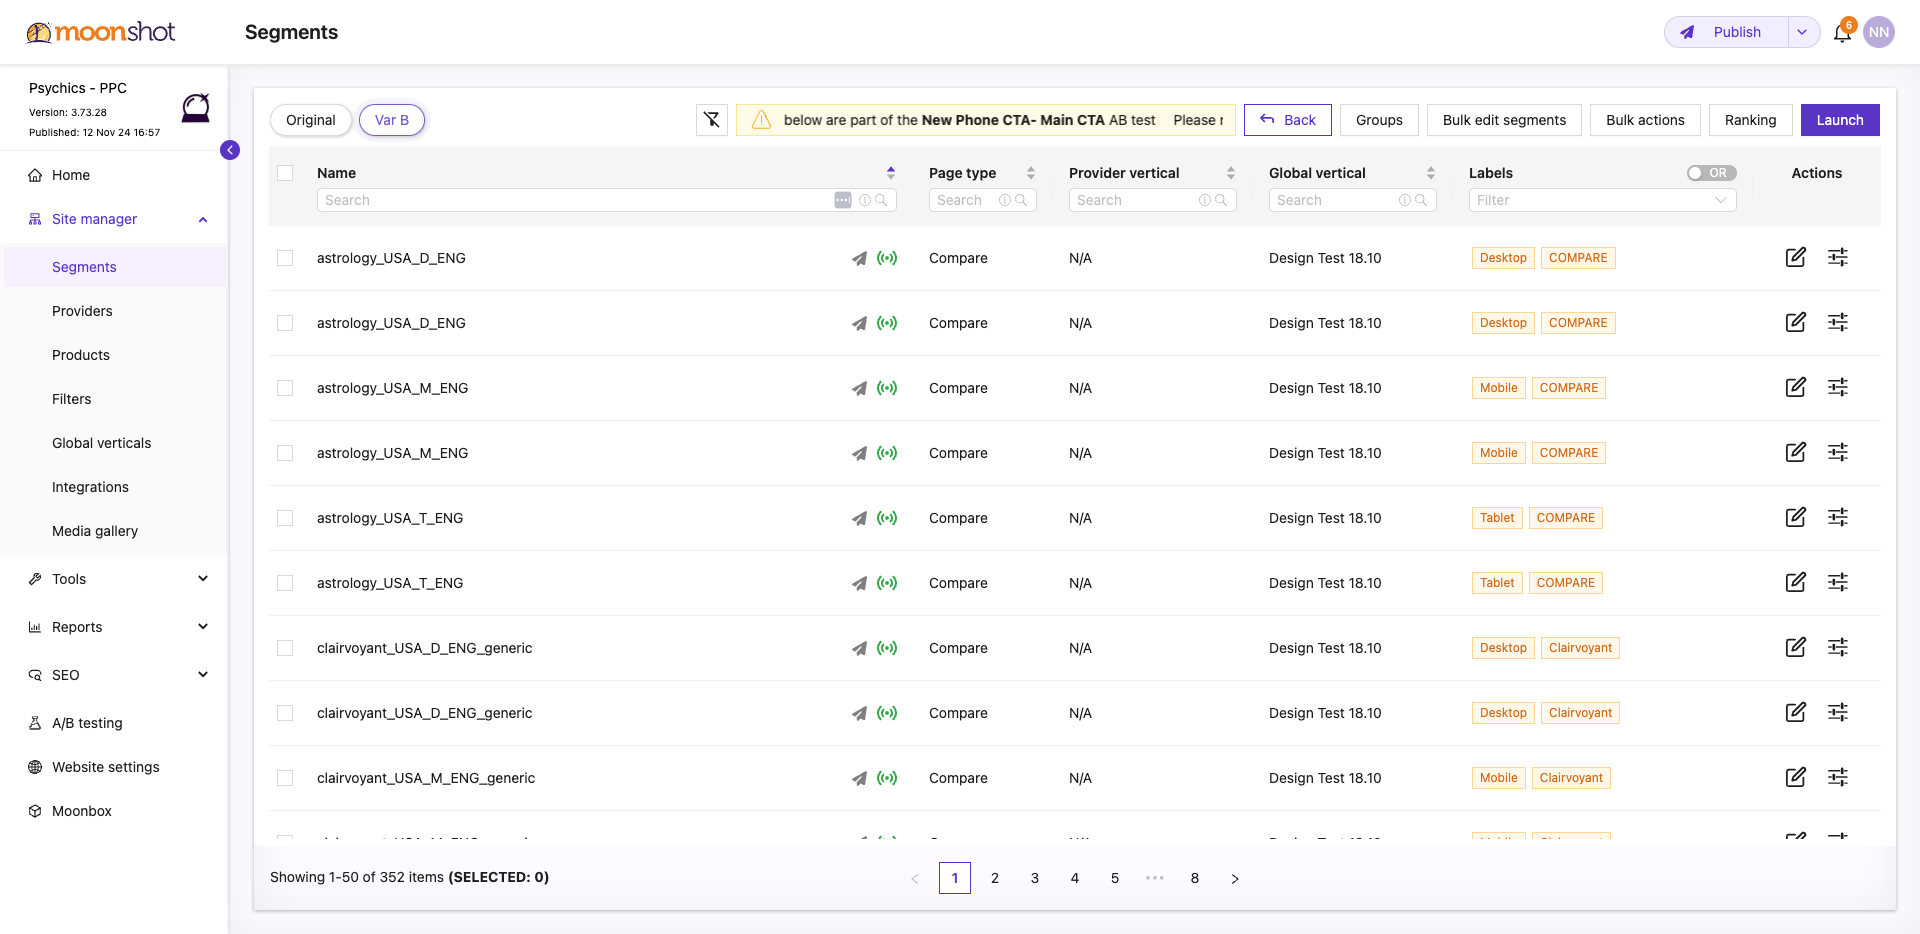Sort by Page type column arrows

tap(1031, 173)
